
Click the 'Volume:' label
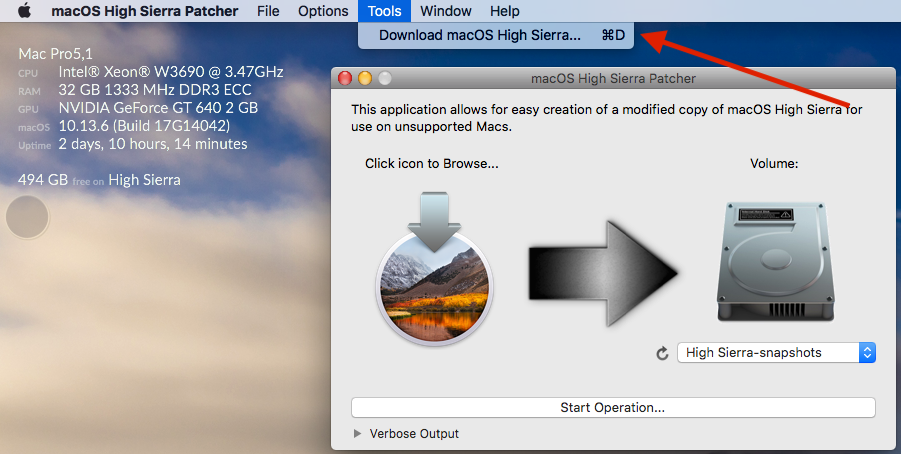(x=774, y=163)
